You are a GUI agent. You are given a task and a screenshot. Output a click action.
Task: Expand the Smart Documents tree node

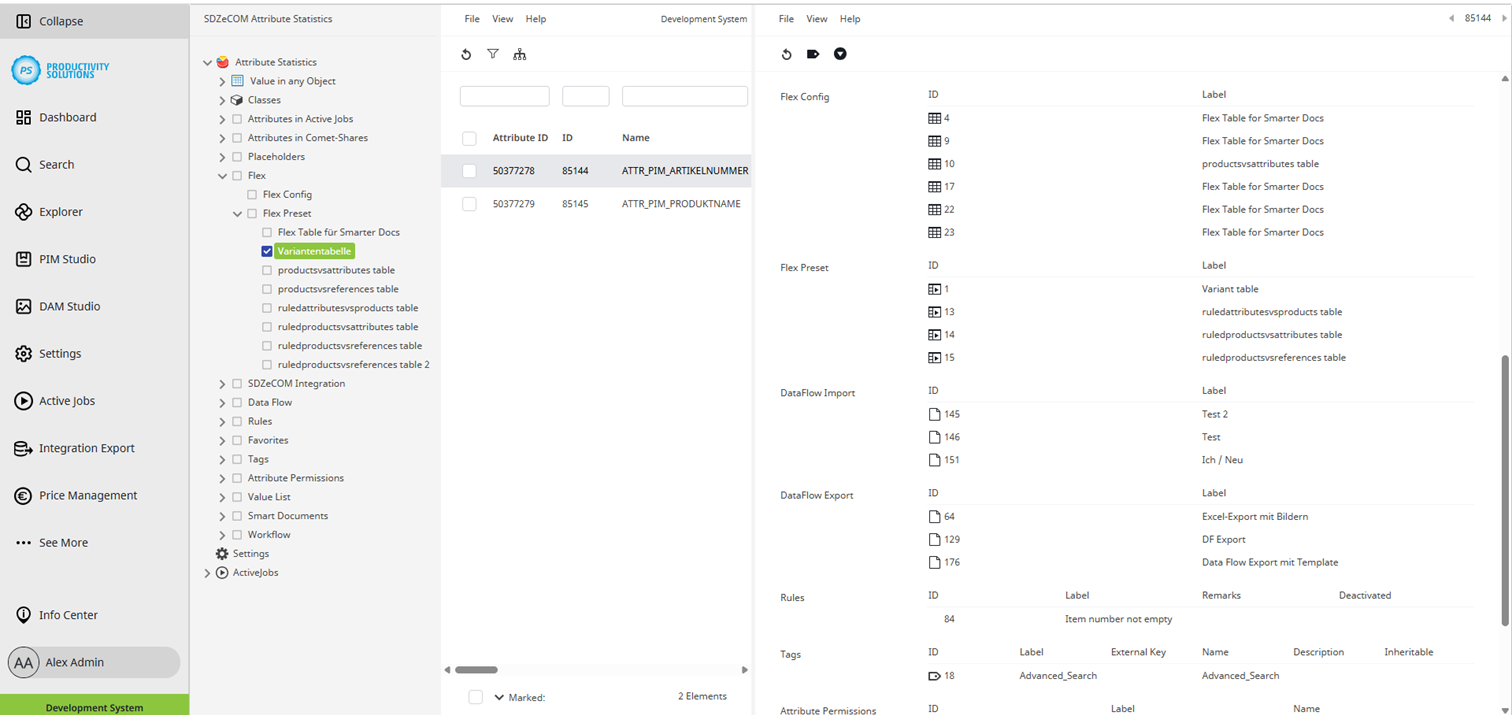click(222, 515)
